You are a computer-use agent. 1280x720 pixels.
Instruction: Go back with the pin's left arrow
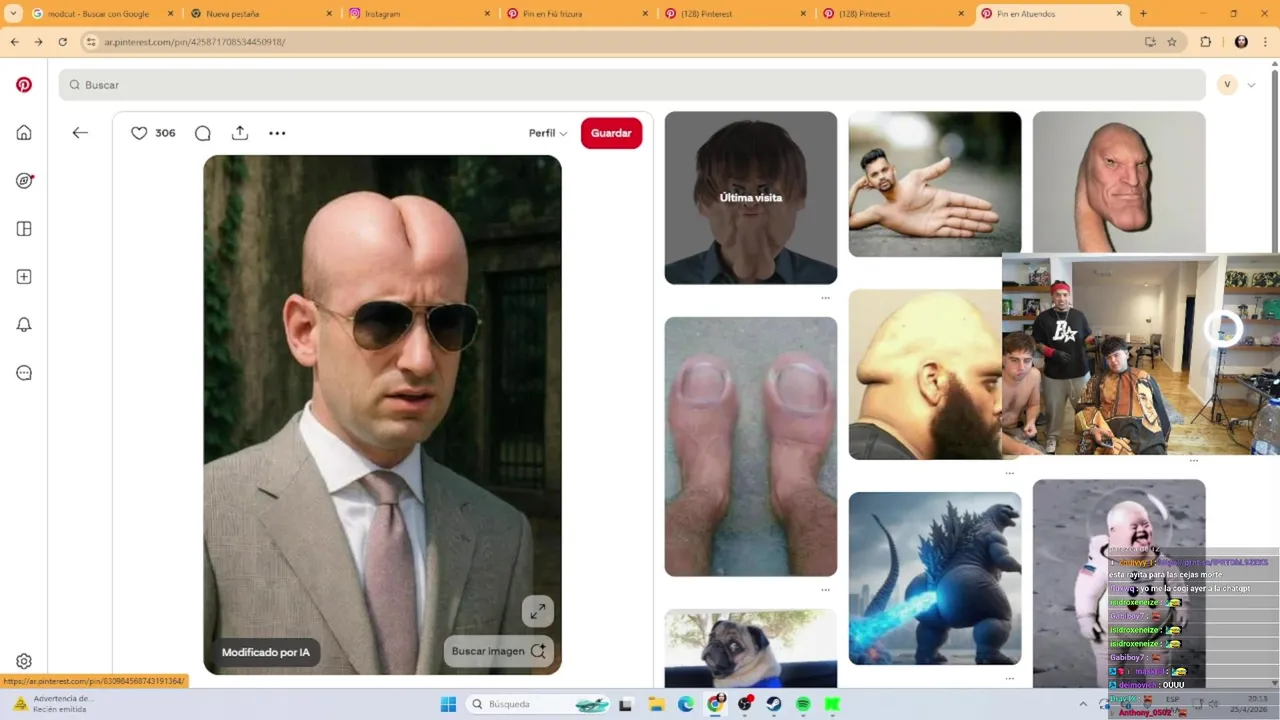(x=80, y=133)
